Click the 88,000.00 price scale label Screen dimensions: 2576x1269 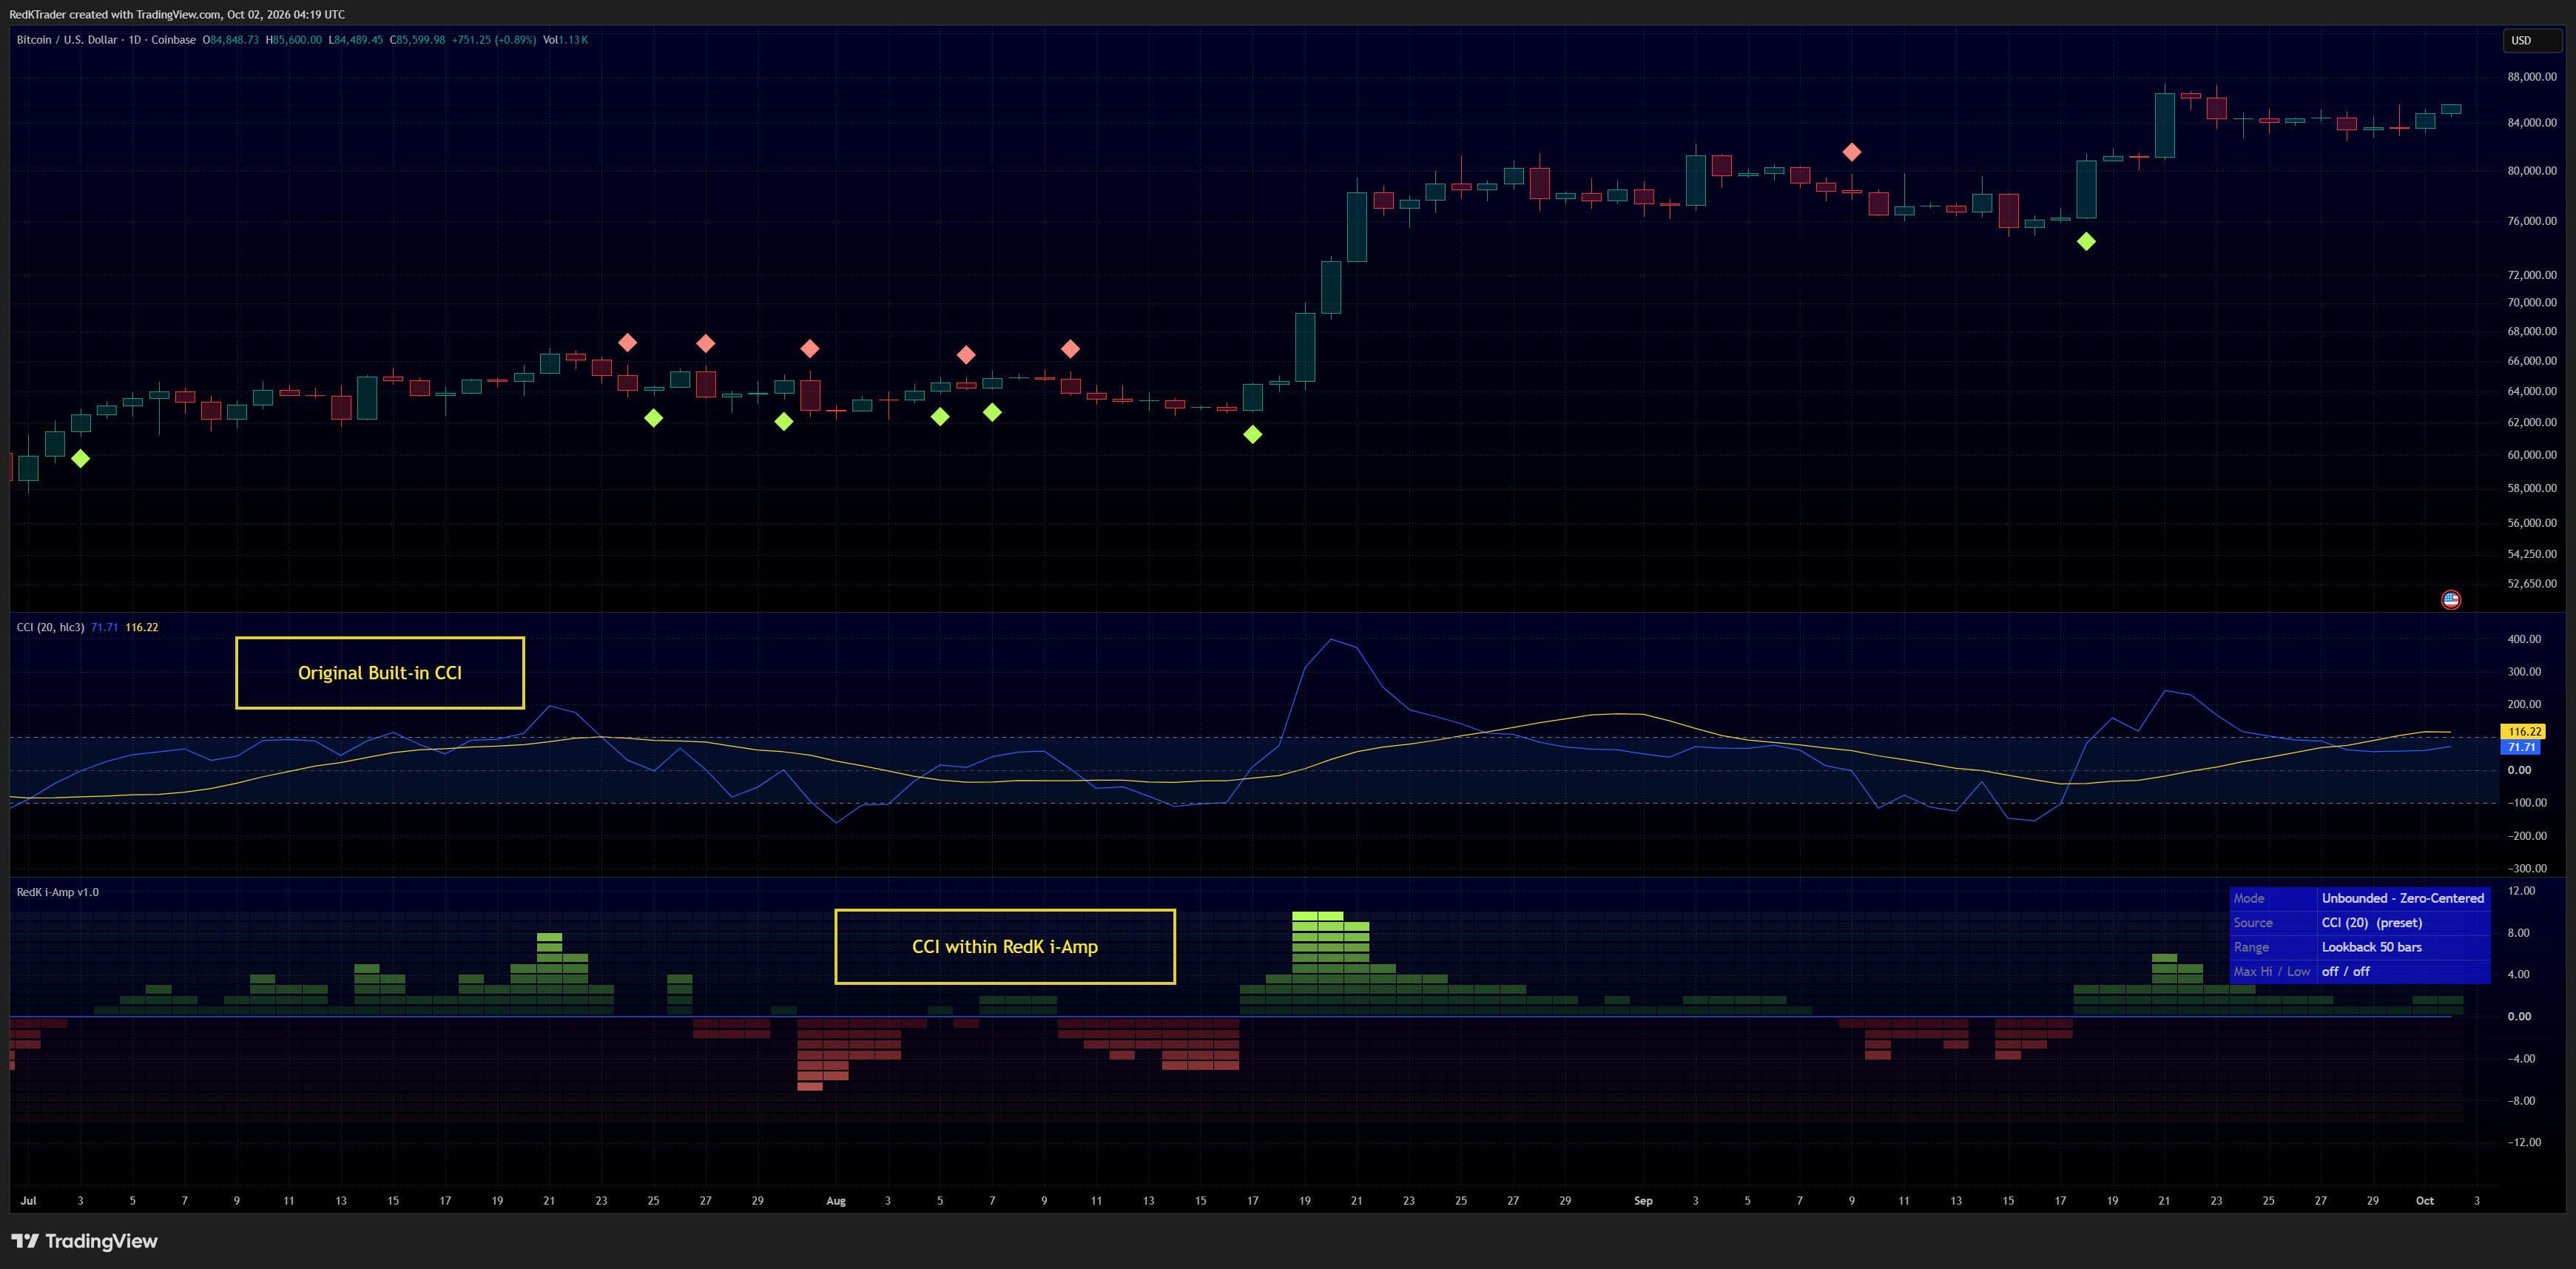[x=2532, y=76]
